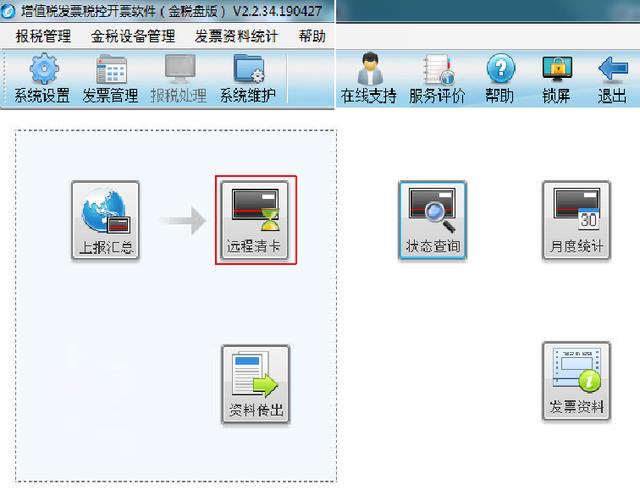
Task: Select 报税处理 monitor icon in toolbar
Action: pyautogui.click(x=179, y=78)
